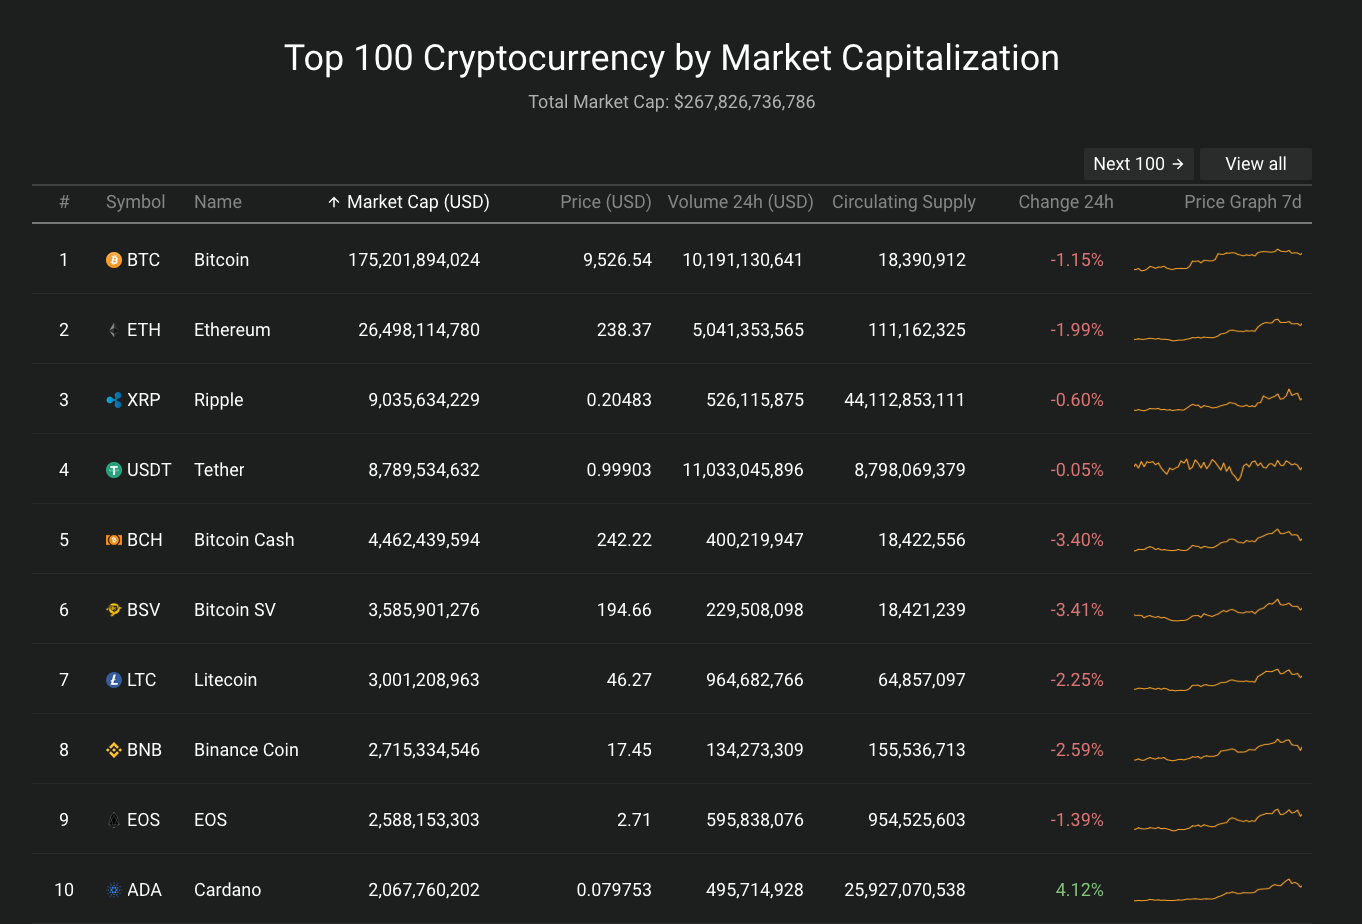Click the Tether USDT logo icon
The width and height of the screenshot is (1362, 924).
pyautogui.click(x=114, y=470)
